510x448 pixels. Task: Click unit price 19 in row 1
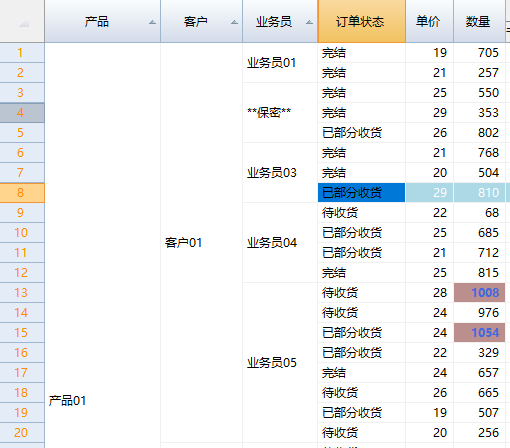429,53
